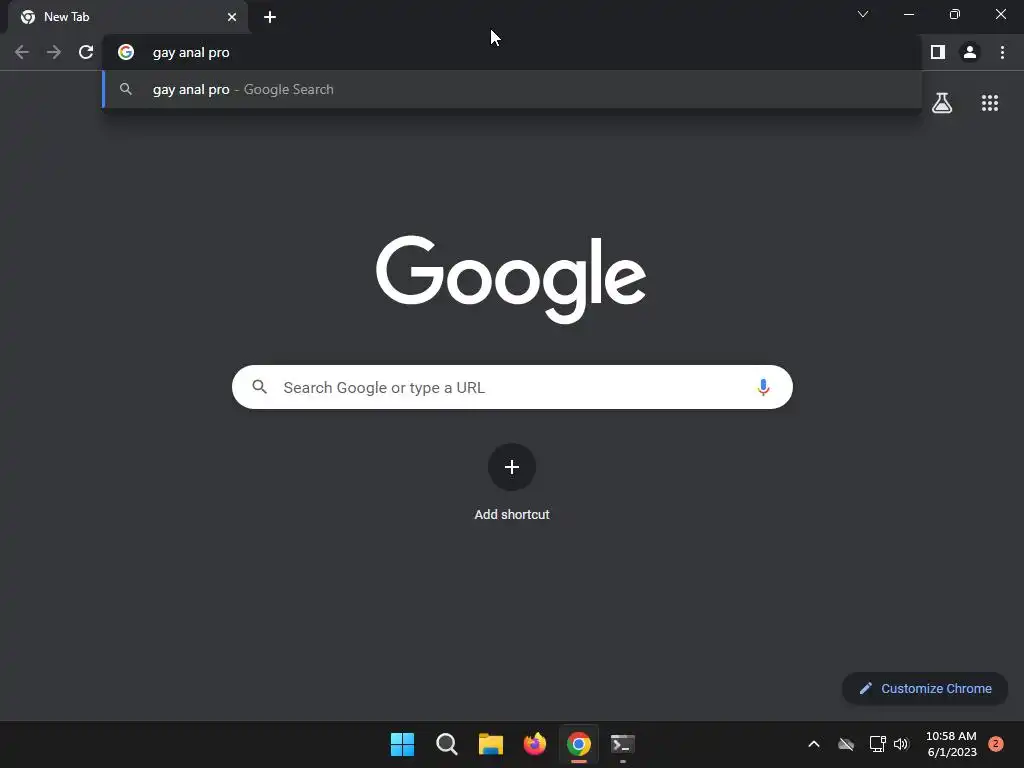Open the clock showing 10:58 AM

click(952, 744)
